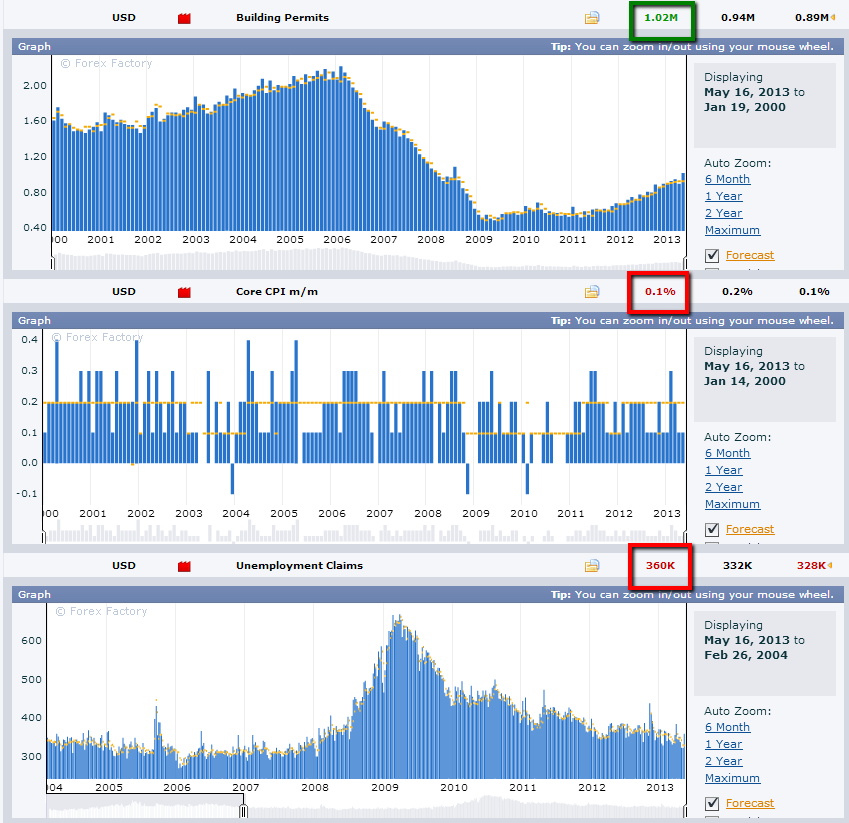Click the Building Permits graph range overview strip
This screenshot has height=823, width=849.
click(x=369, y=259)
